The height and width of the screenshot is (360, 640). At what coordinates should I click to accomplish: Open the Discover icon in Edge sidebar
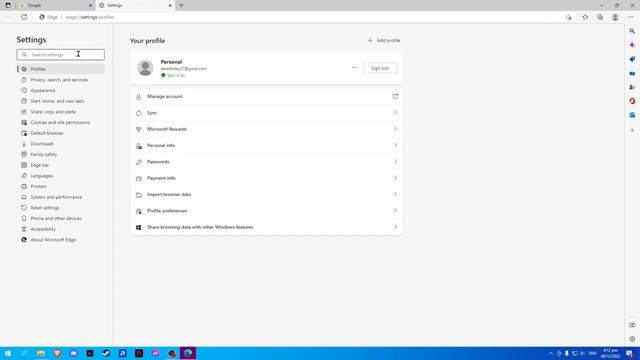632,45
